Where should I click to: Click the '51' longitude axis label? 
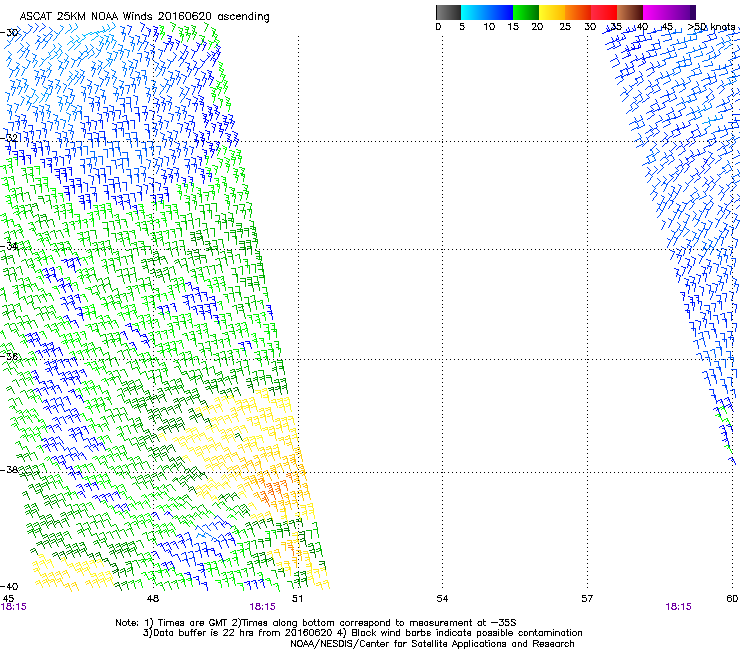(x=297, y=598)
